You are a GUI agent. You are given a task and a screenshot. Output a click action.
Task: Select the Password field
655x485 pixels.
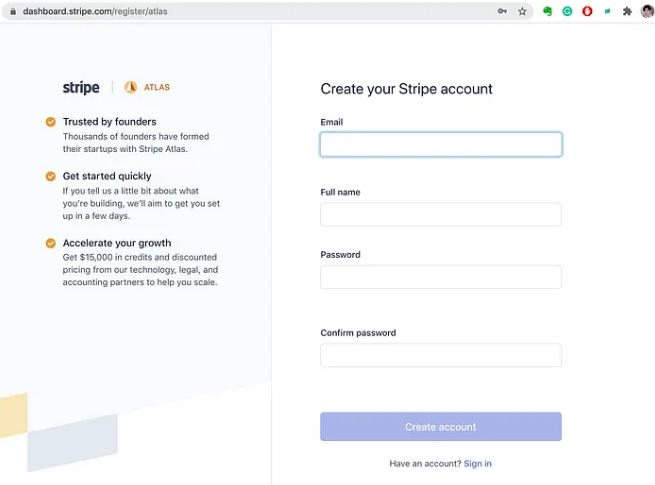[440, 277]
